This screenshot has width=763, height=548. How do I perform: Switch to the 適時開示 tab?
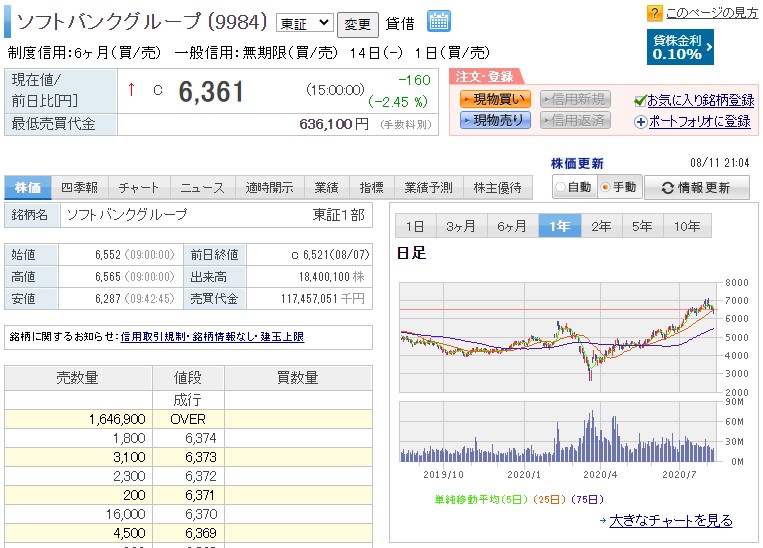point(270,187)
